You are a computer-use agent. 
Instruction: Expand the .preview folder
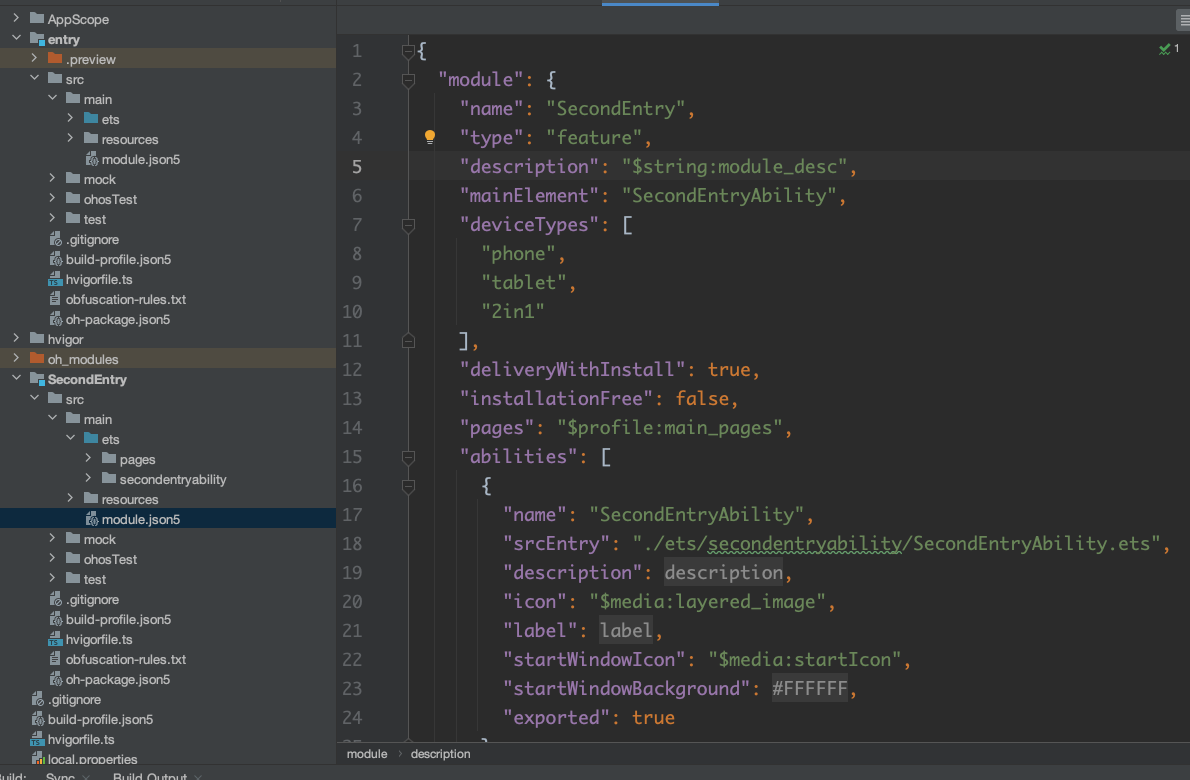point(34,58)
